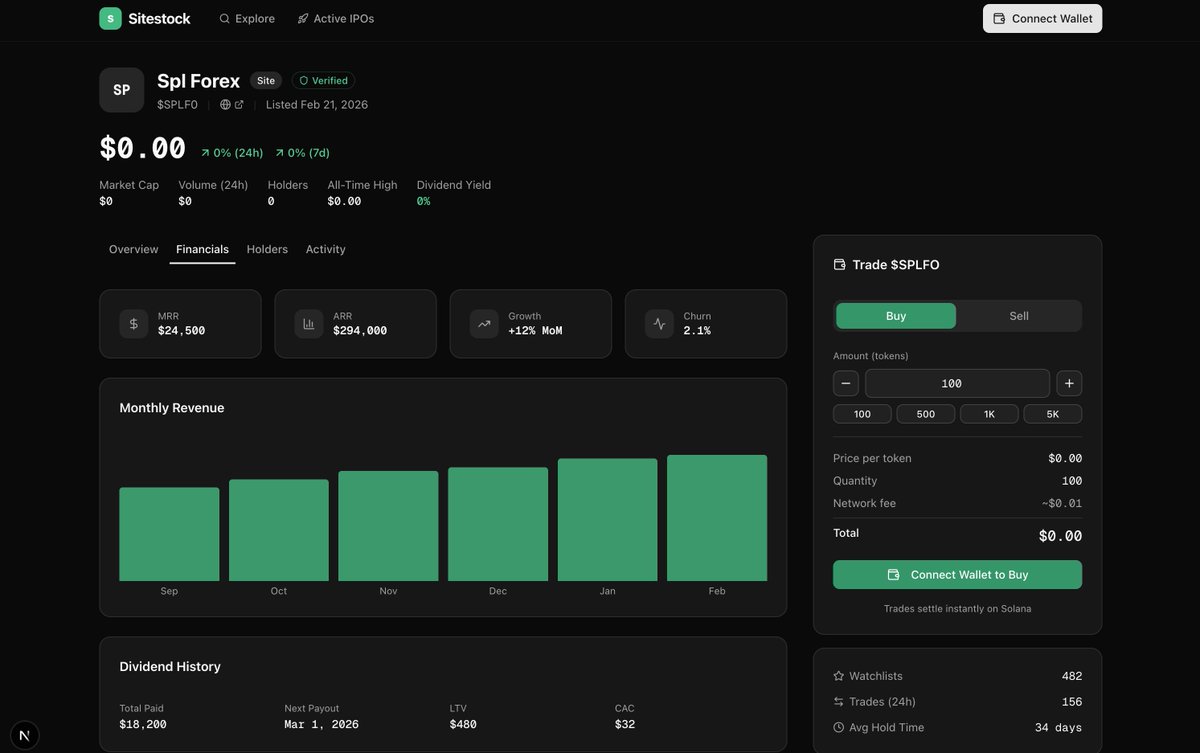Viewport: 1200px width, 753px height.
Task: Click the Explore search icon
Action: [x=224, y=19]
